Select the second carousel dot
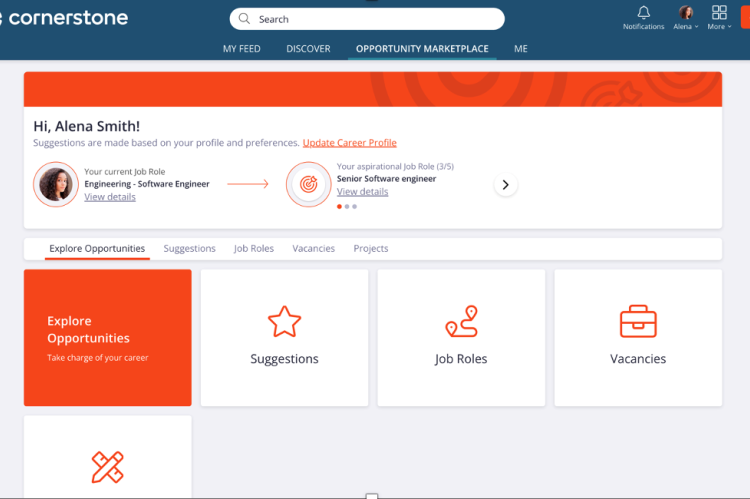Image resolution: width=750 pixels, height=499 pixels. 347,207
